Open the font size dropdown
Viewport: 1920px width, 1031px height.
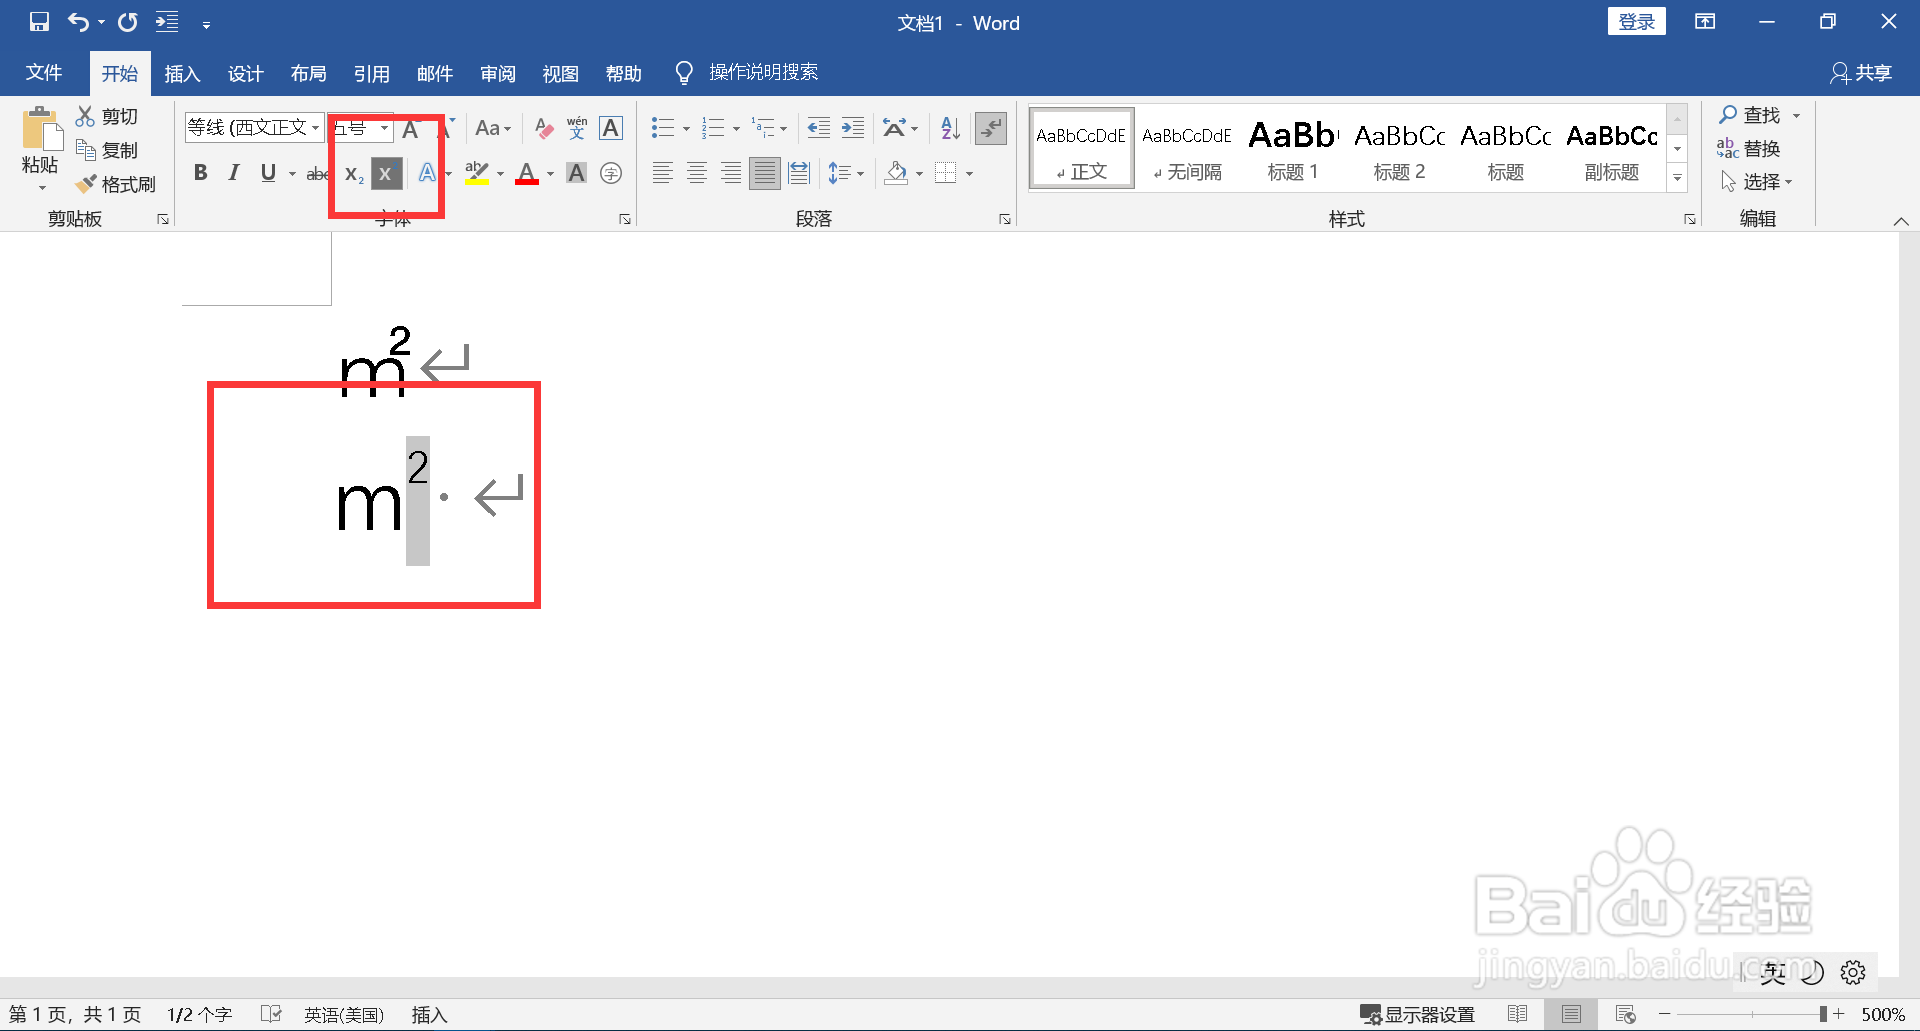[384, 128]
